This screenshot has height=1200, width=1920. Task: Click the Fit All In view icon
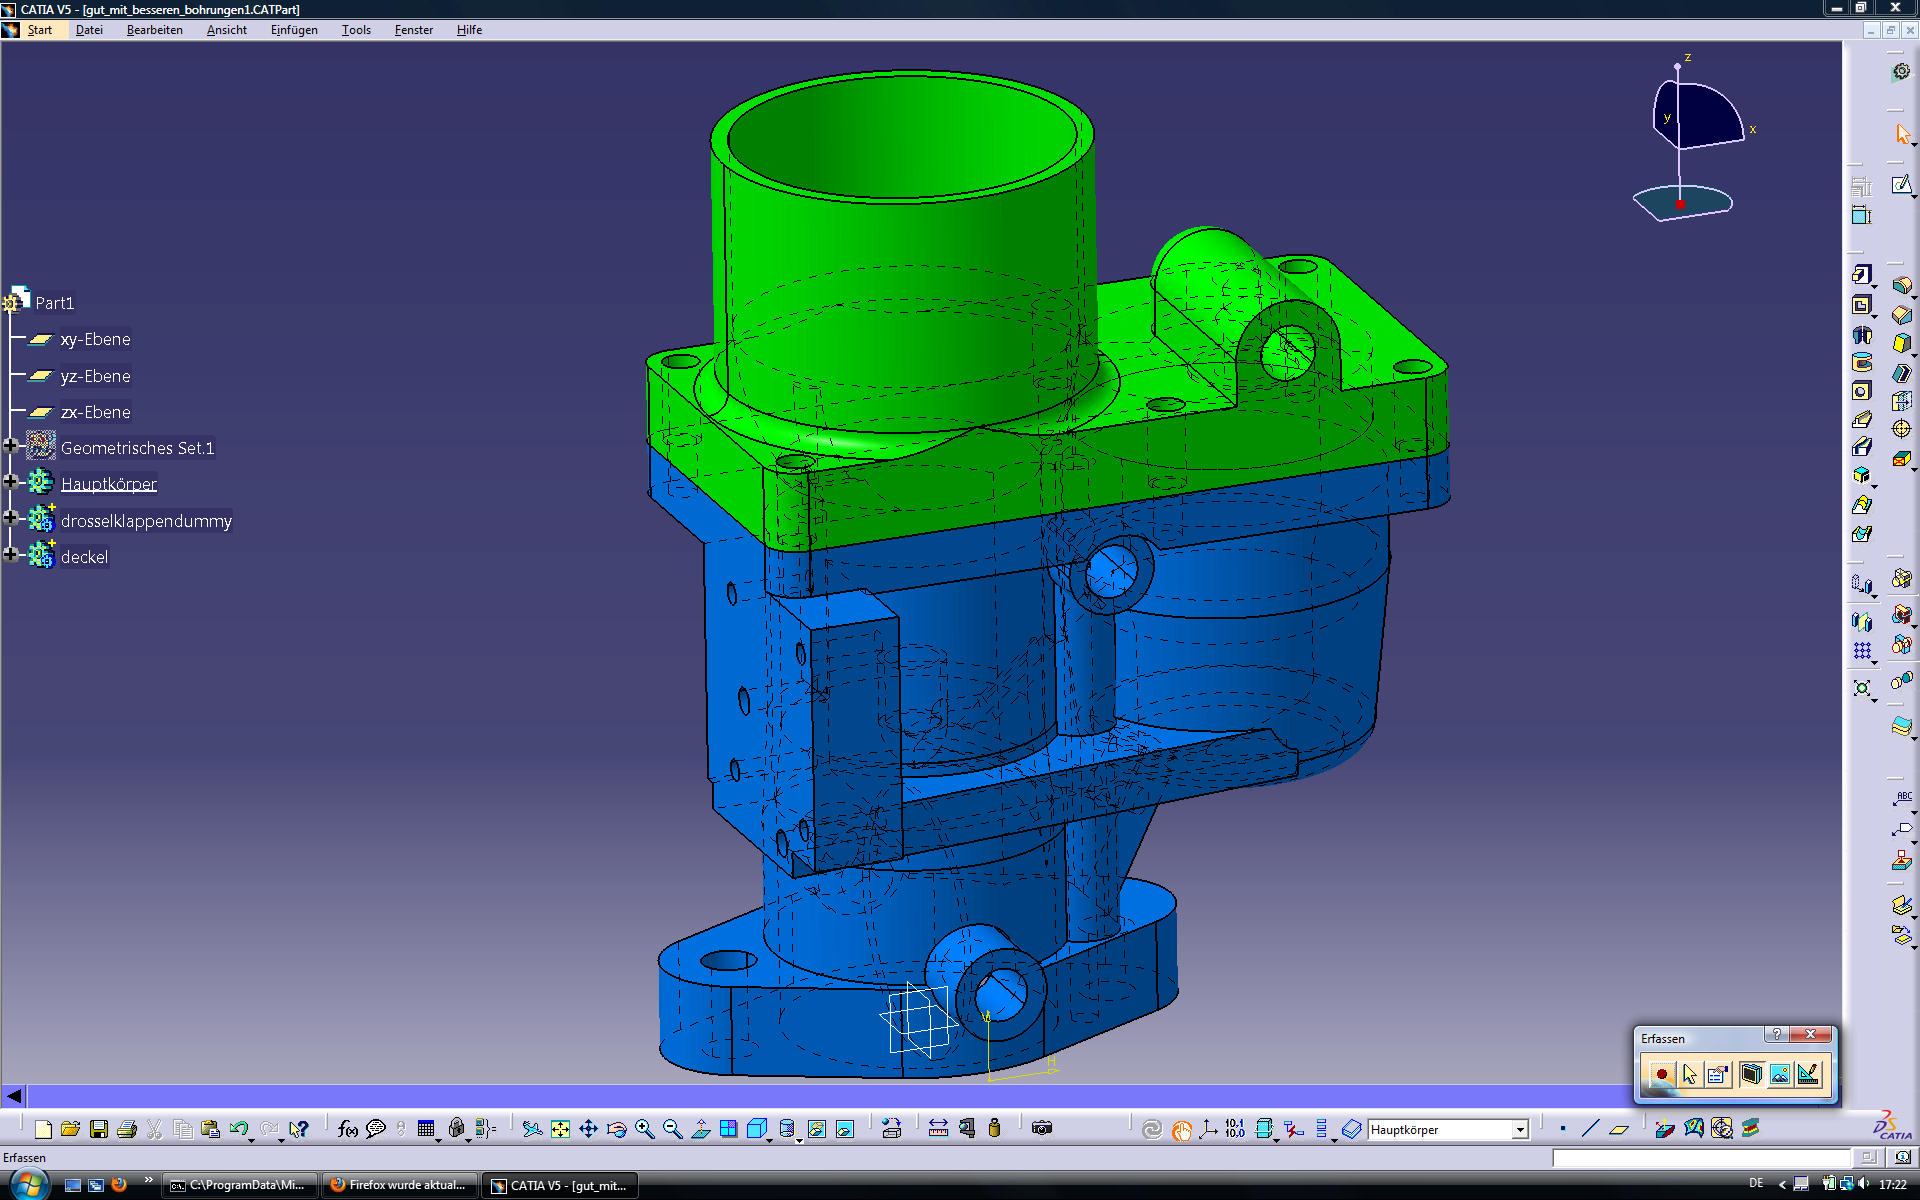pos(560,1129)
